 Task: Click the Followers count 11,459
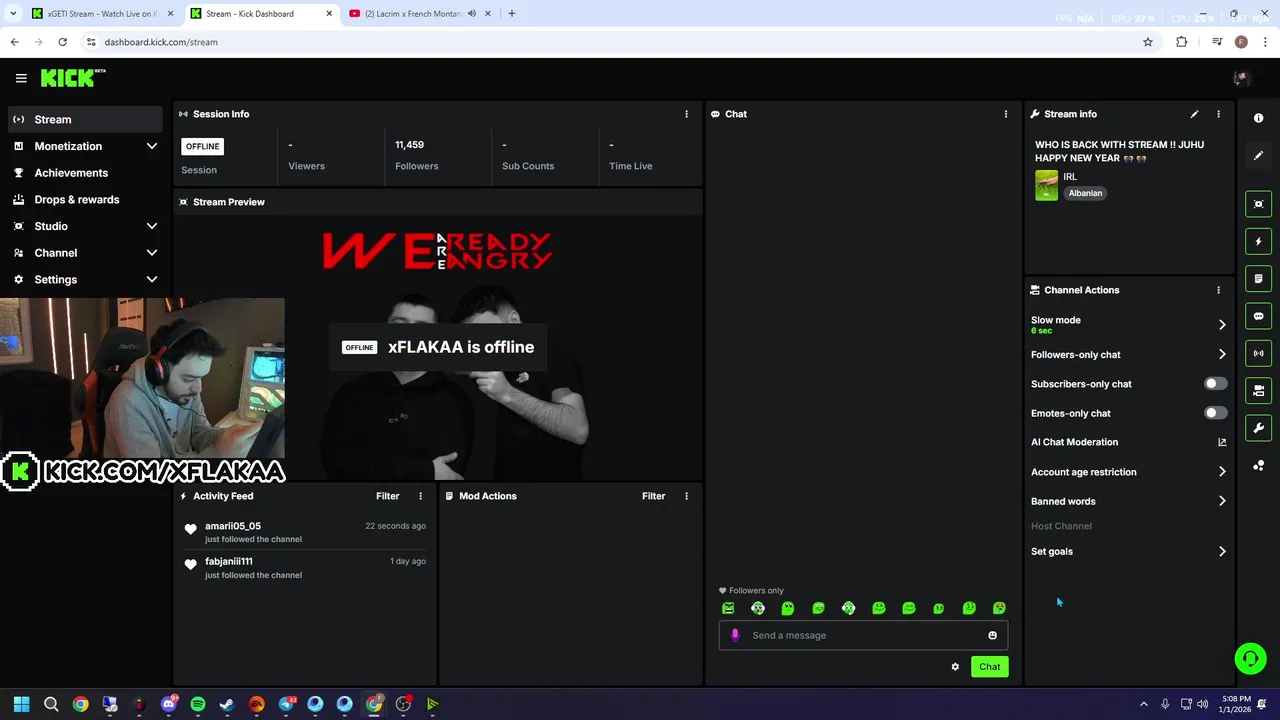pyautogui.click(x=409, y=145)
